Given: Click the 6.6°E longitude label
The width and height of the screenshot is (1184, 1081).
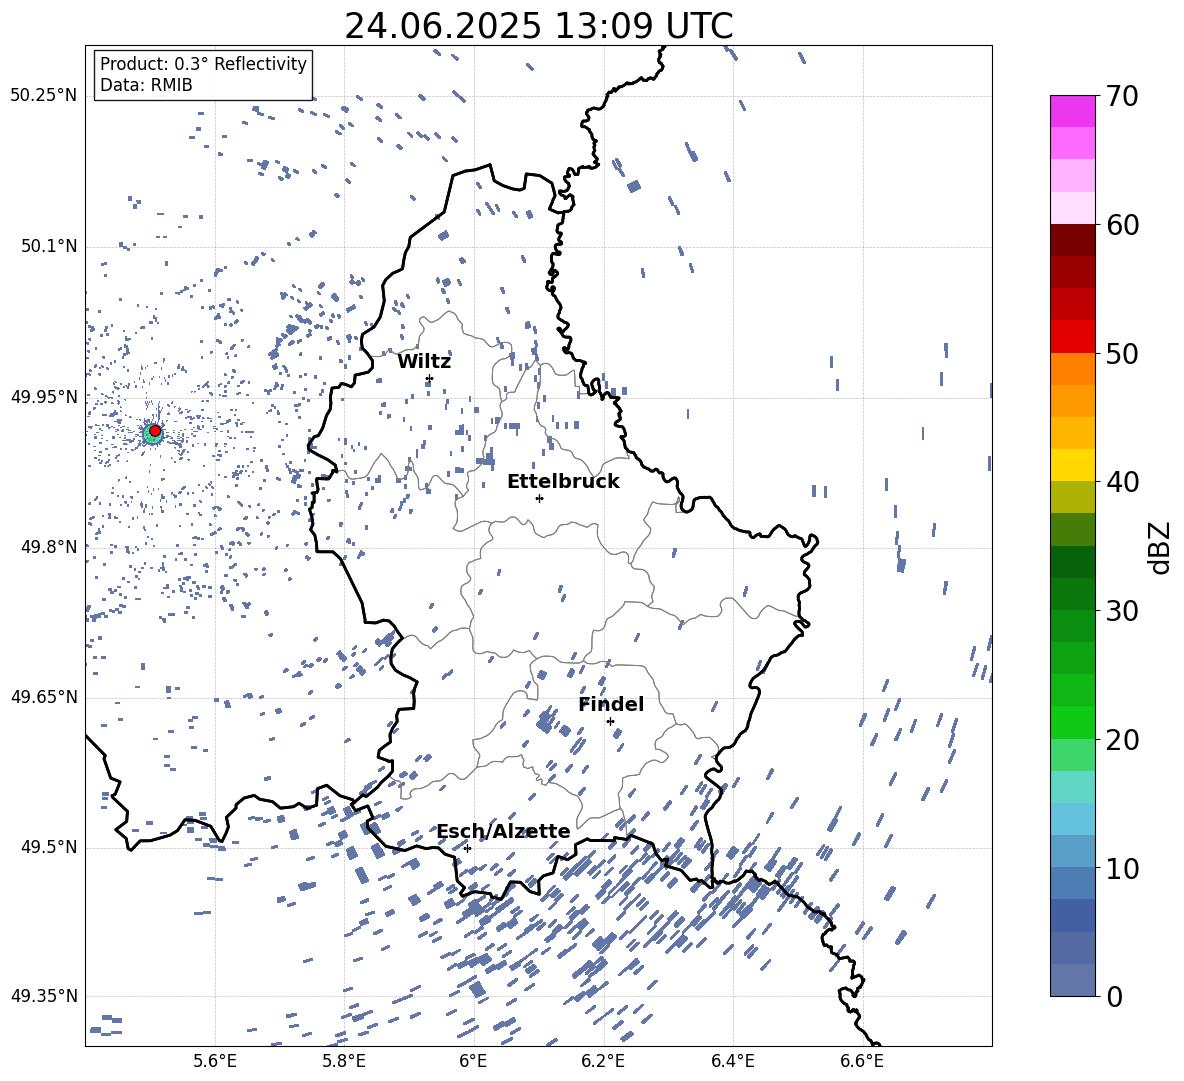Looking at the screenshot, I should [862, 1061].
